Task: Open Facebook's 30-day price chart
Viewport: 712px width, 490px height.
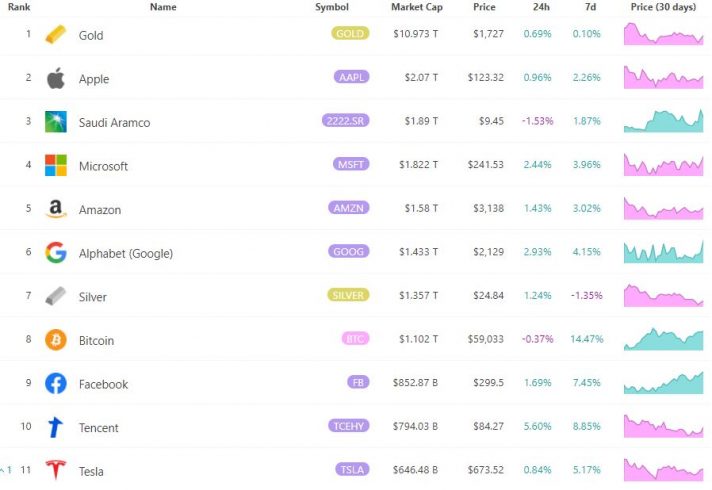Action: pyautogui.click(x=663, y=382)
